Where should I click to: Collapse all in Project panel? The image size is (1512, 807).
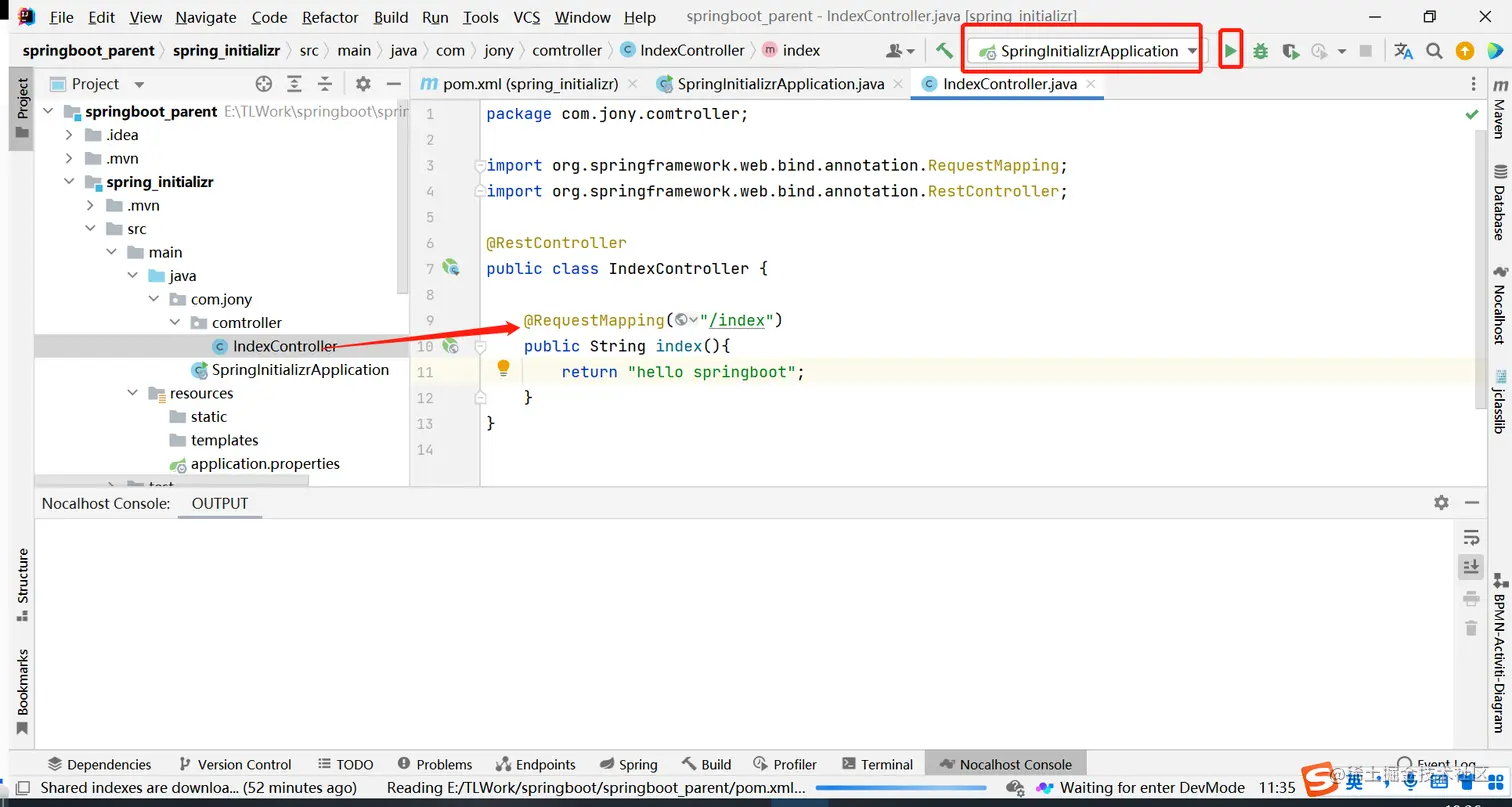325,84
